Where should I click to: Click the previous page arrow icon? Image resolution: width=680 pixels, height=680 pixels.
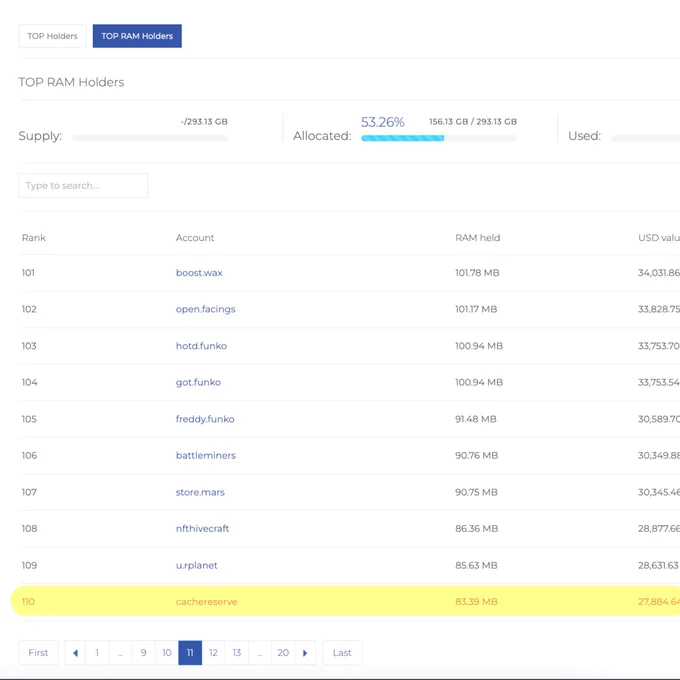point(75,653)
